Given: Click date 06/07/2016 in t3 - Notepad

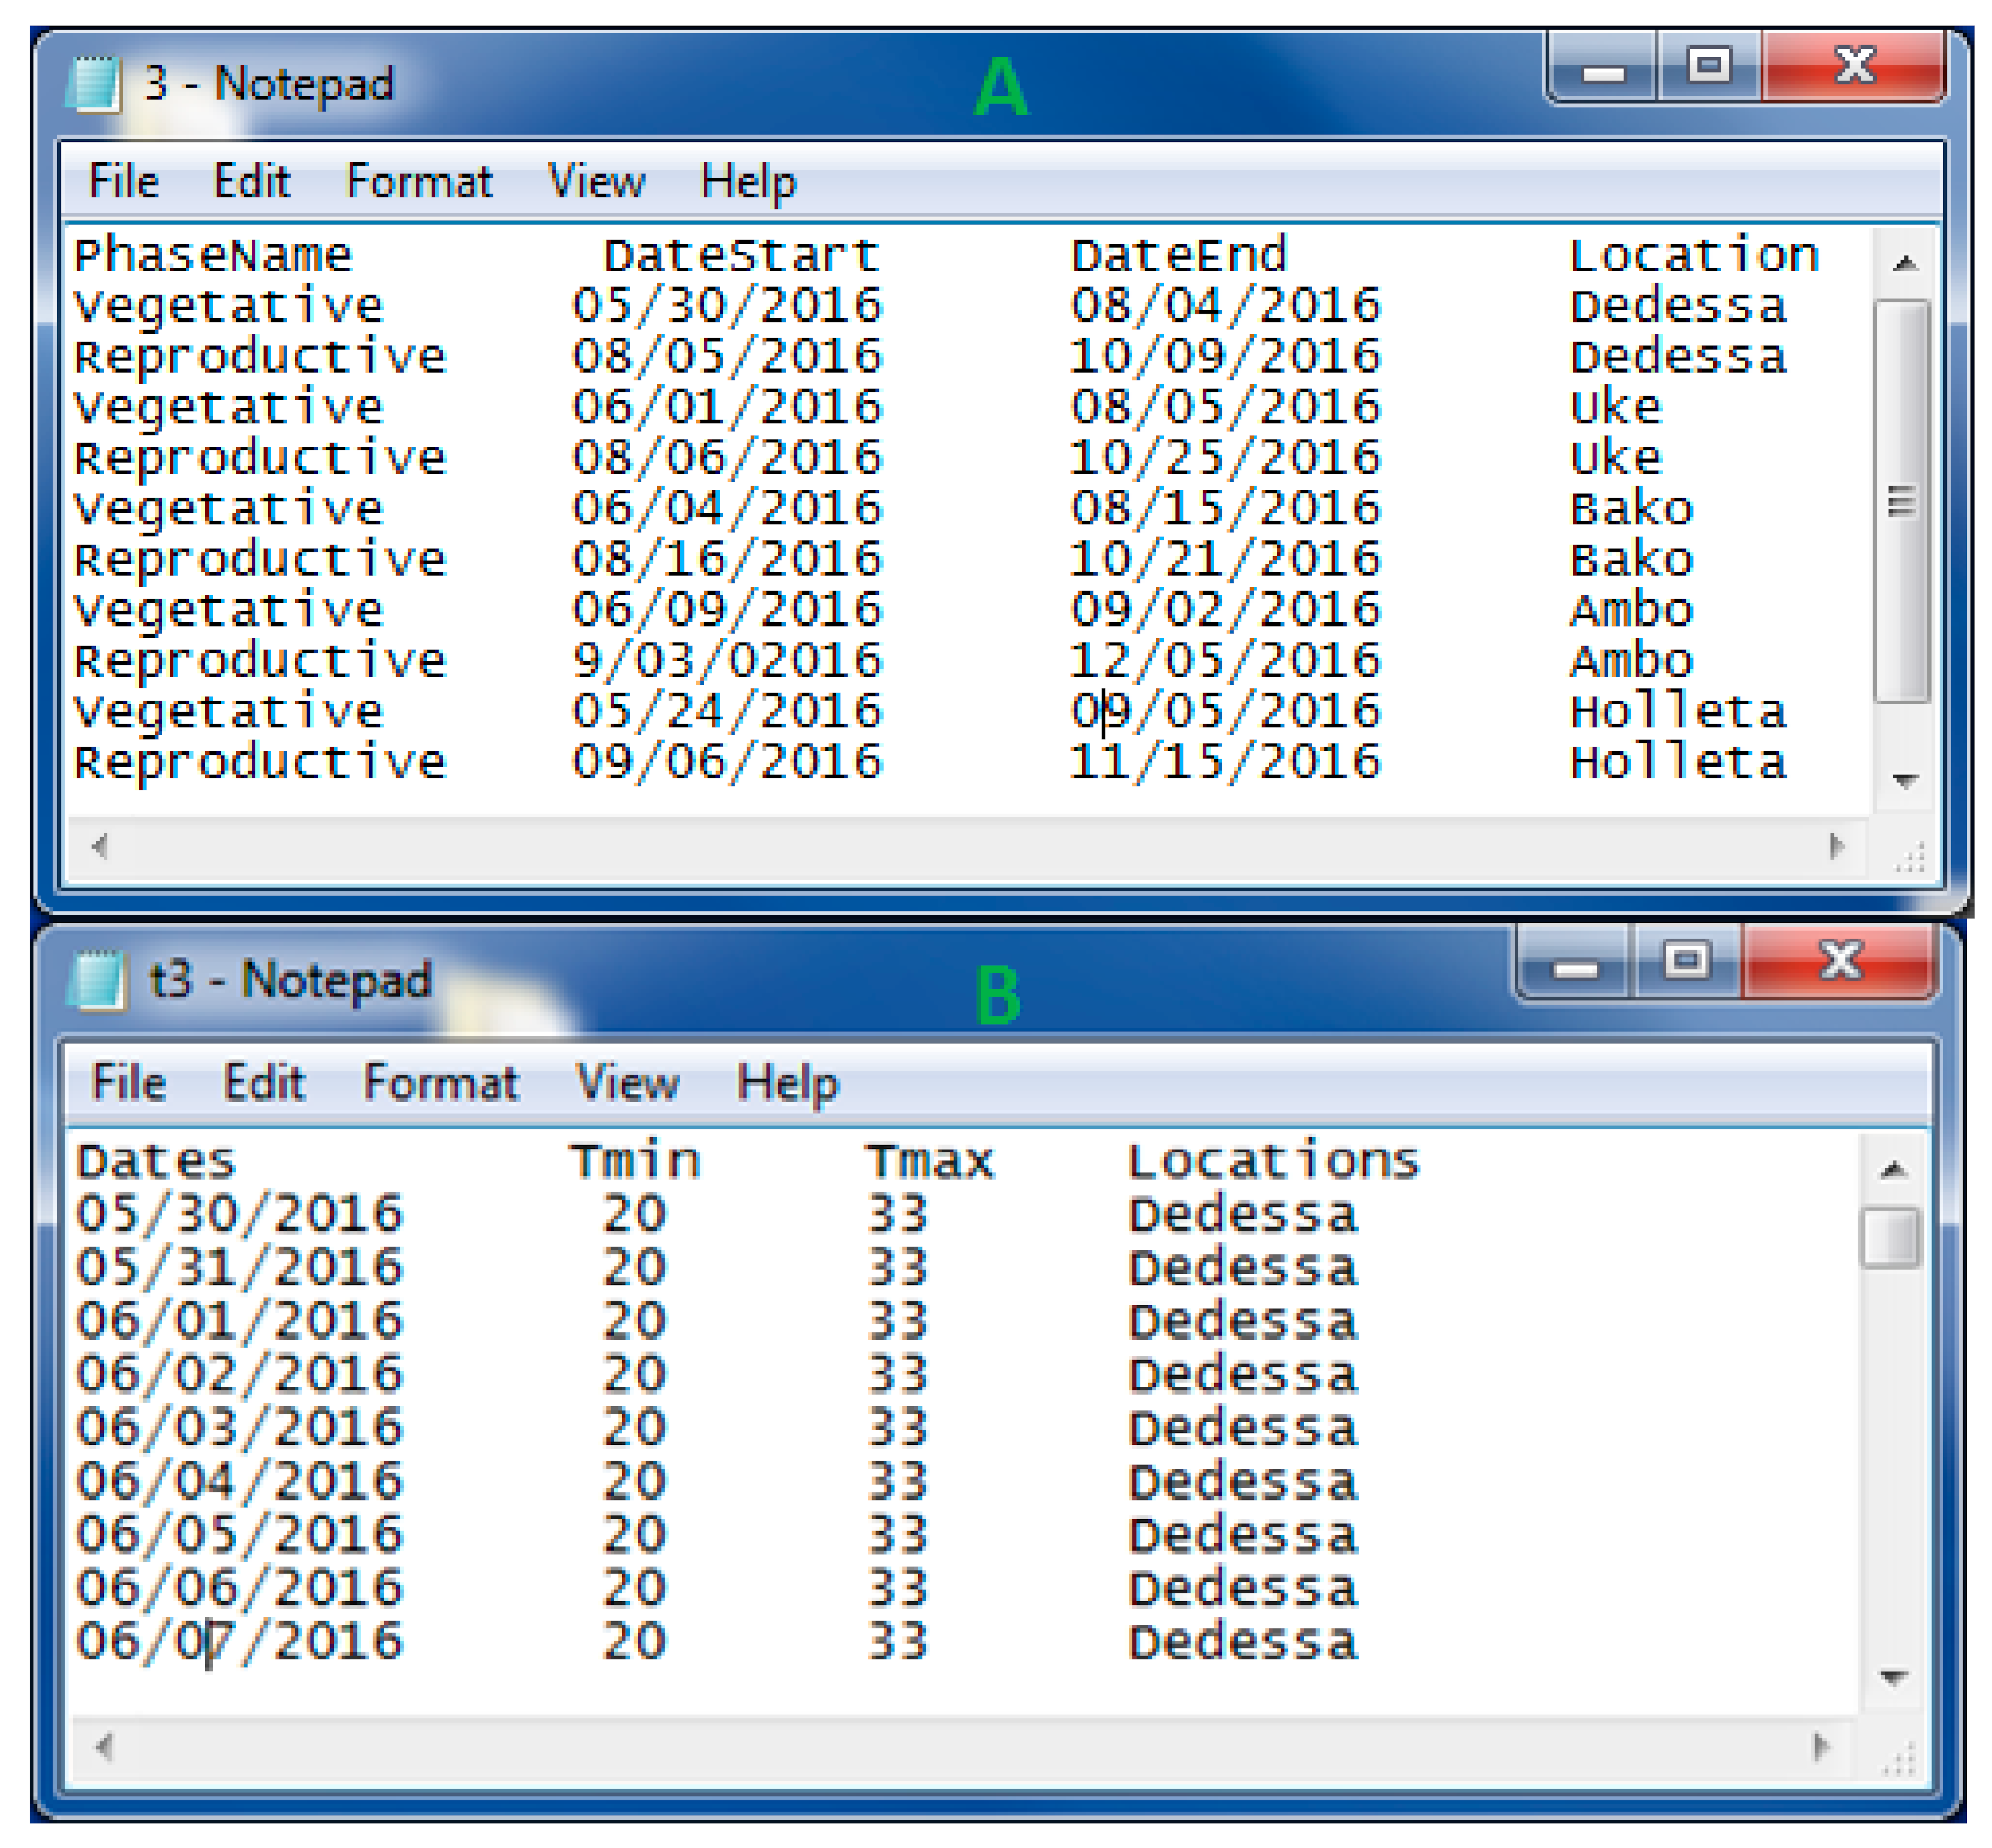Looking at the screenshot, I should [x=240, y=1642].
